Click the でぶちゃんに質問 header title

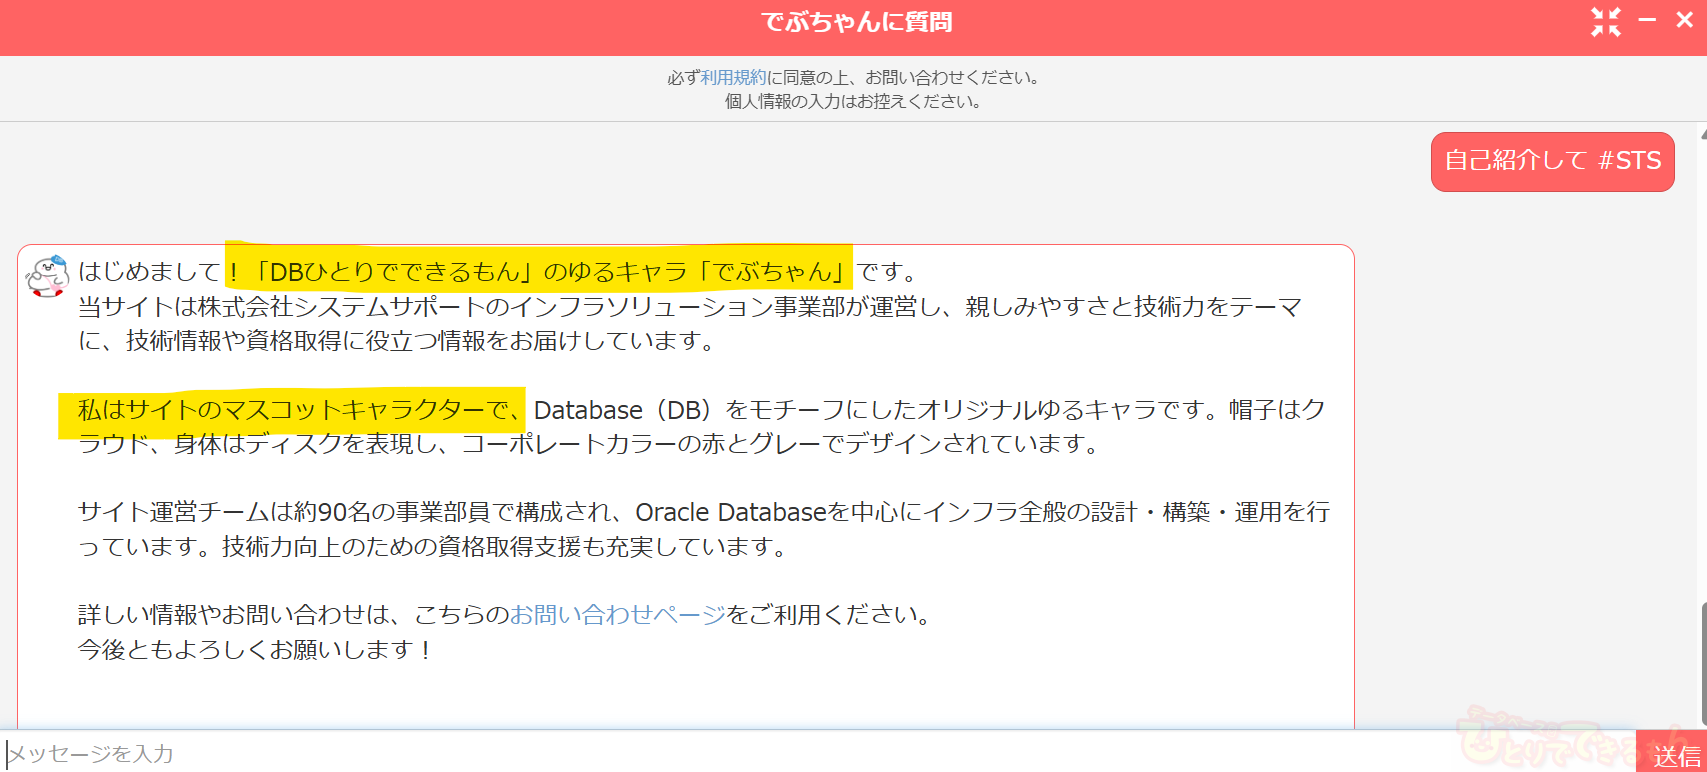pyautogui.click(x=856, y=22)
